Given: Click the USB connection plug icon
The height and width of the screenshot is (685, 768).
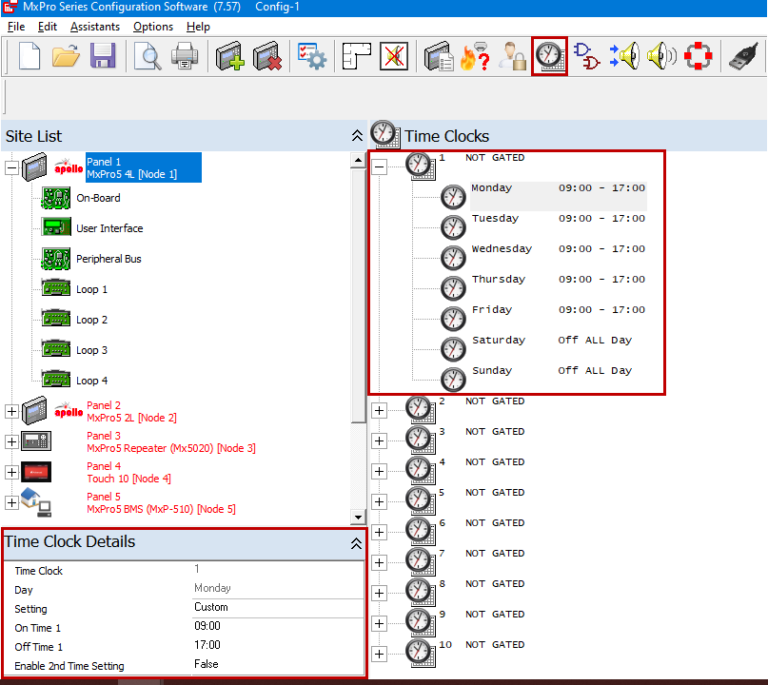Looking at the screenshot, I should click(x=745, y=56).
